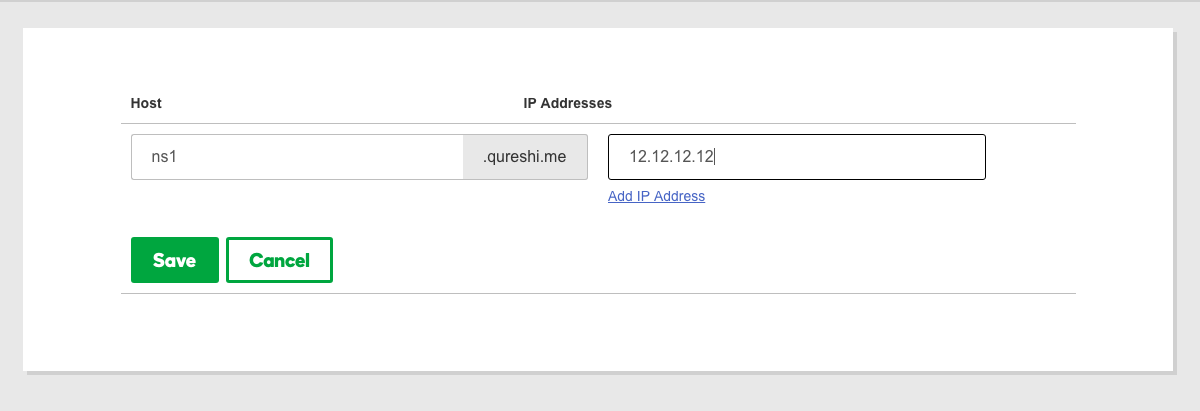Place cursor on the ns1 text

coord(164,157)
